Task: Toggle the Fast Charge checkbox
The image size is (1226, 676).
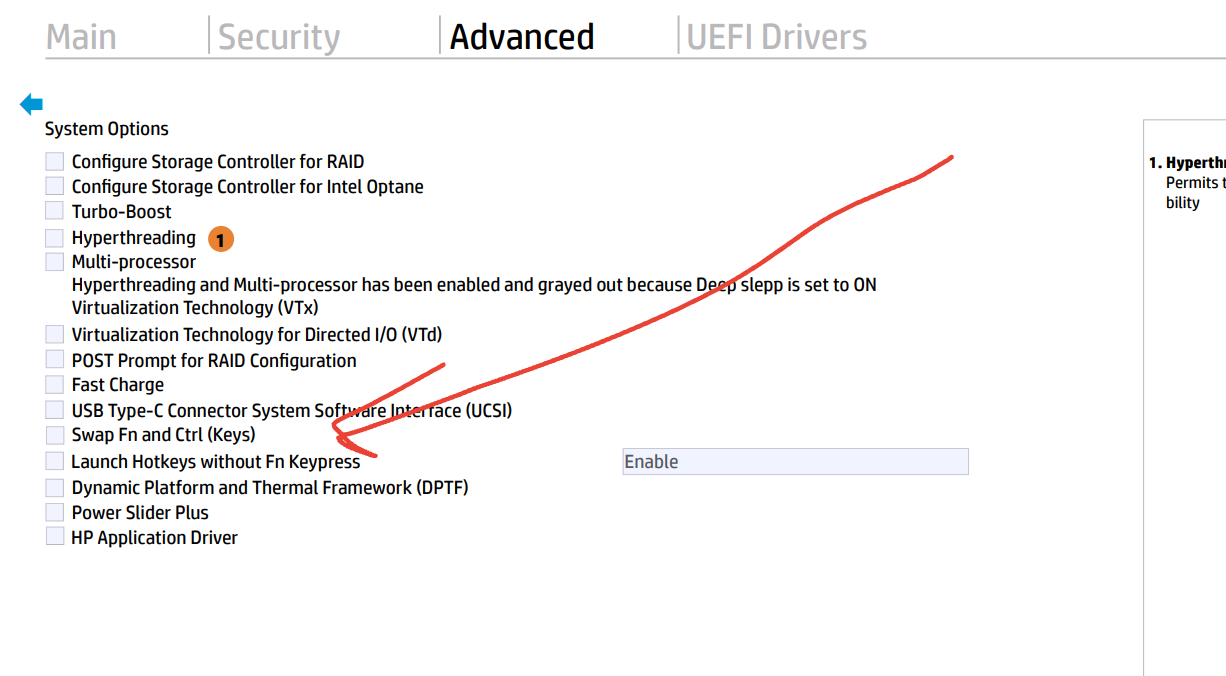Action: [x=54, y=384]
